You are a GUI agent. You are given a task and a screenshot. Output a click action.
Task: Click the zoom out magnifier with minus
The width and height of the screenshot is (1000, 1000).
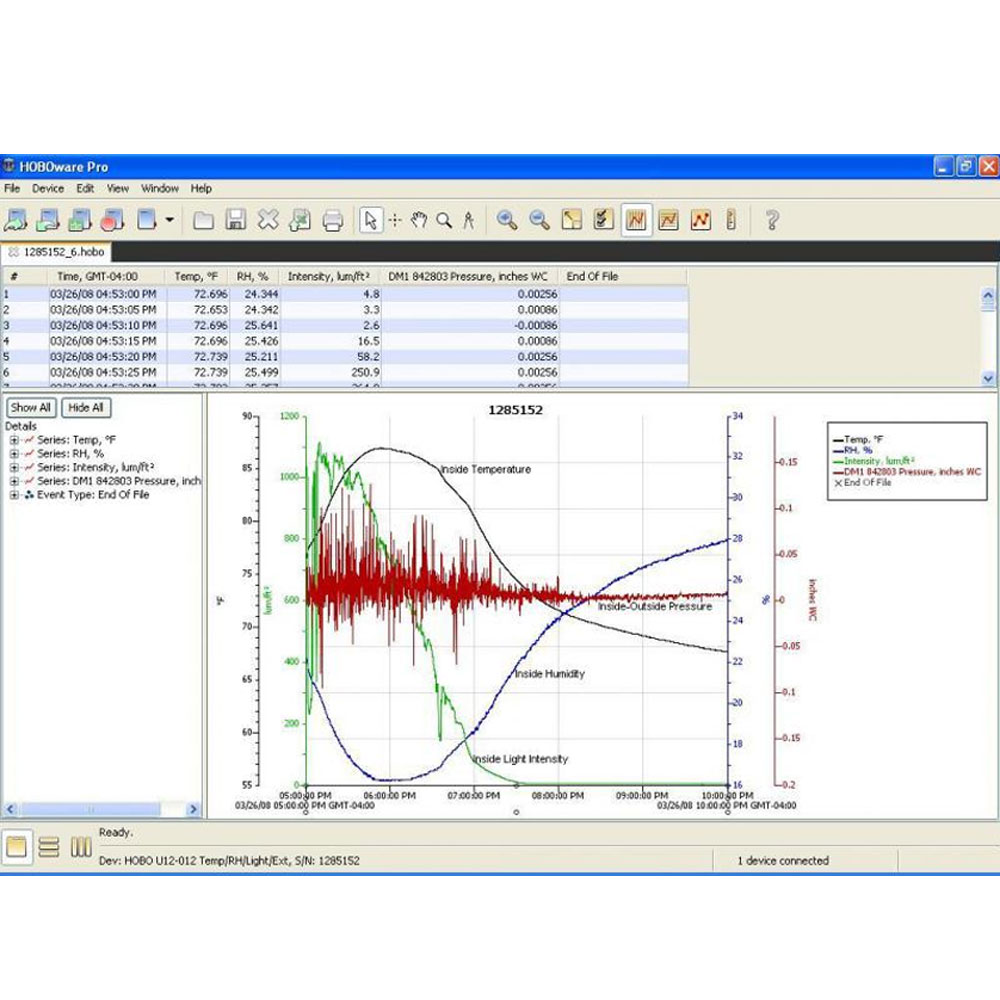point(539,220)
